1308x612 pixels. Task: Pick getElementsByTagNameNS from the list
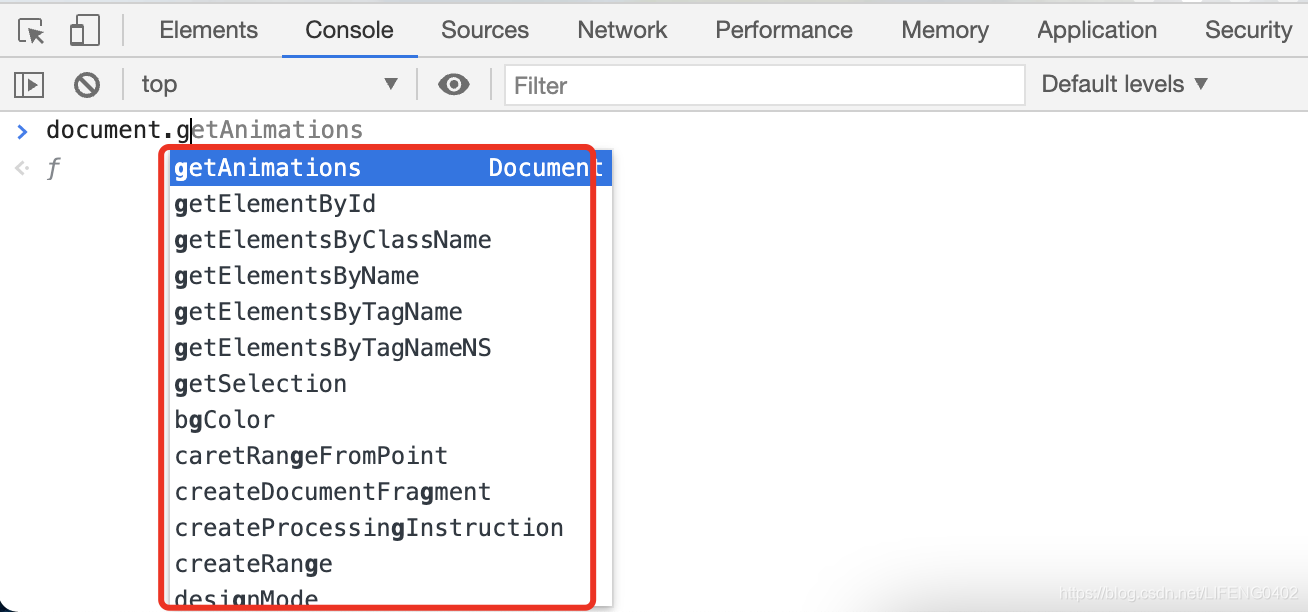[390, 348]
